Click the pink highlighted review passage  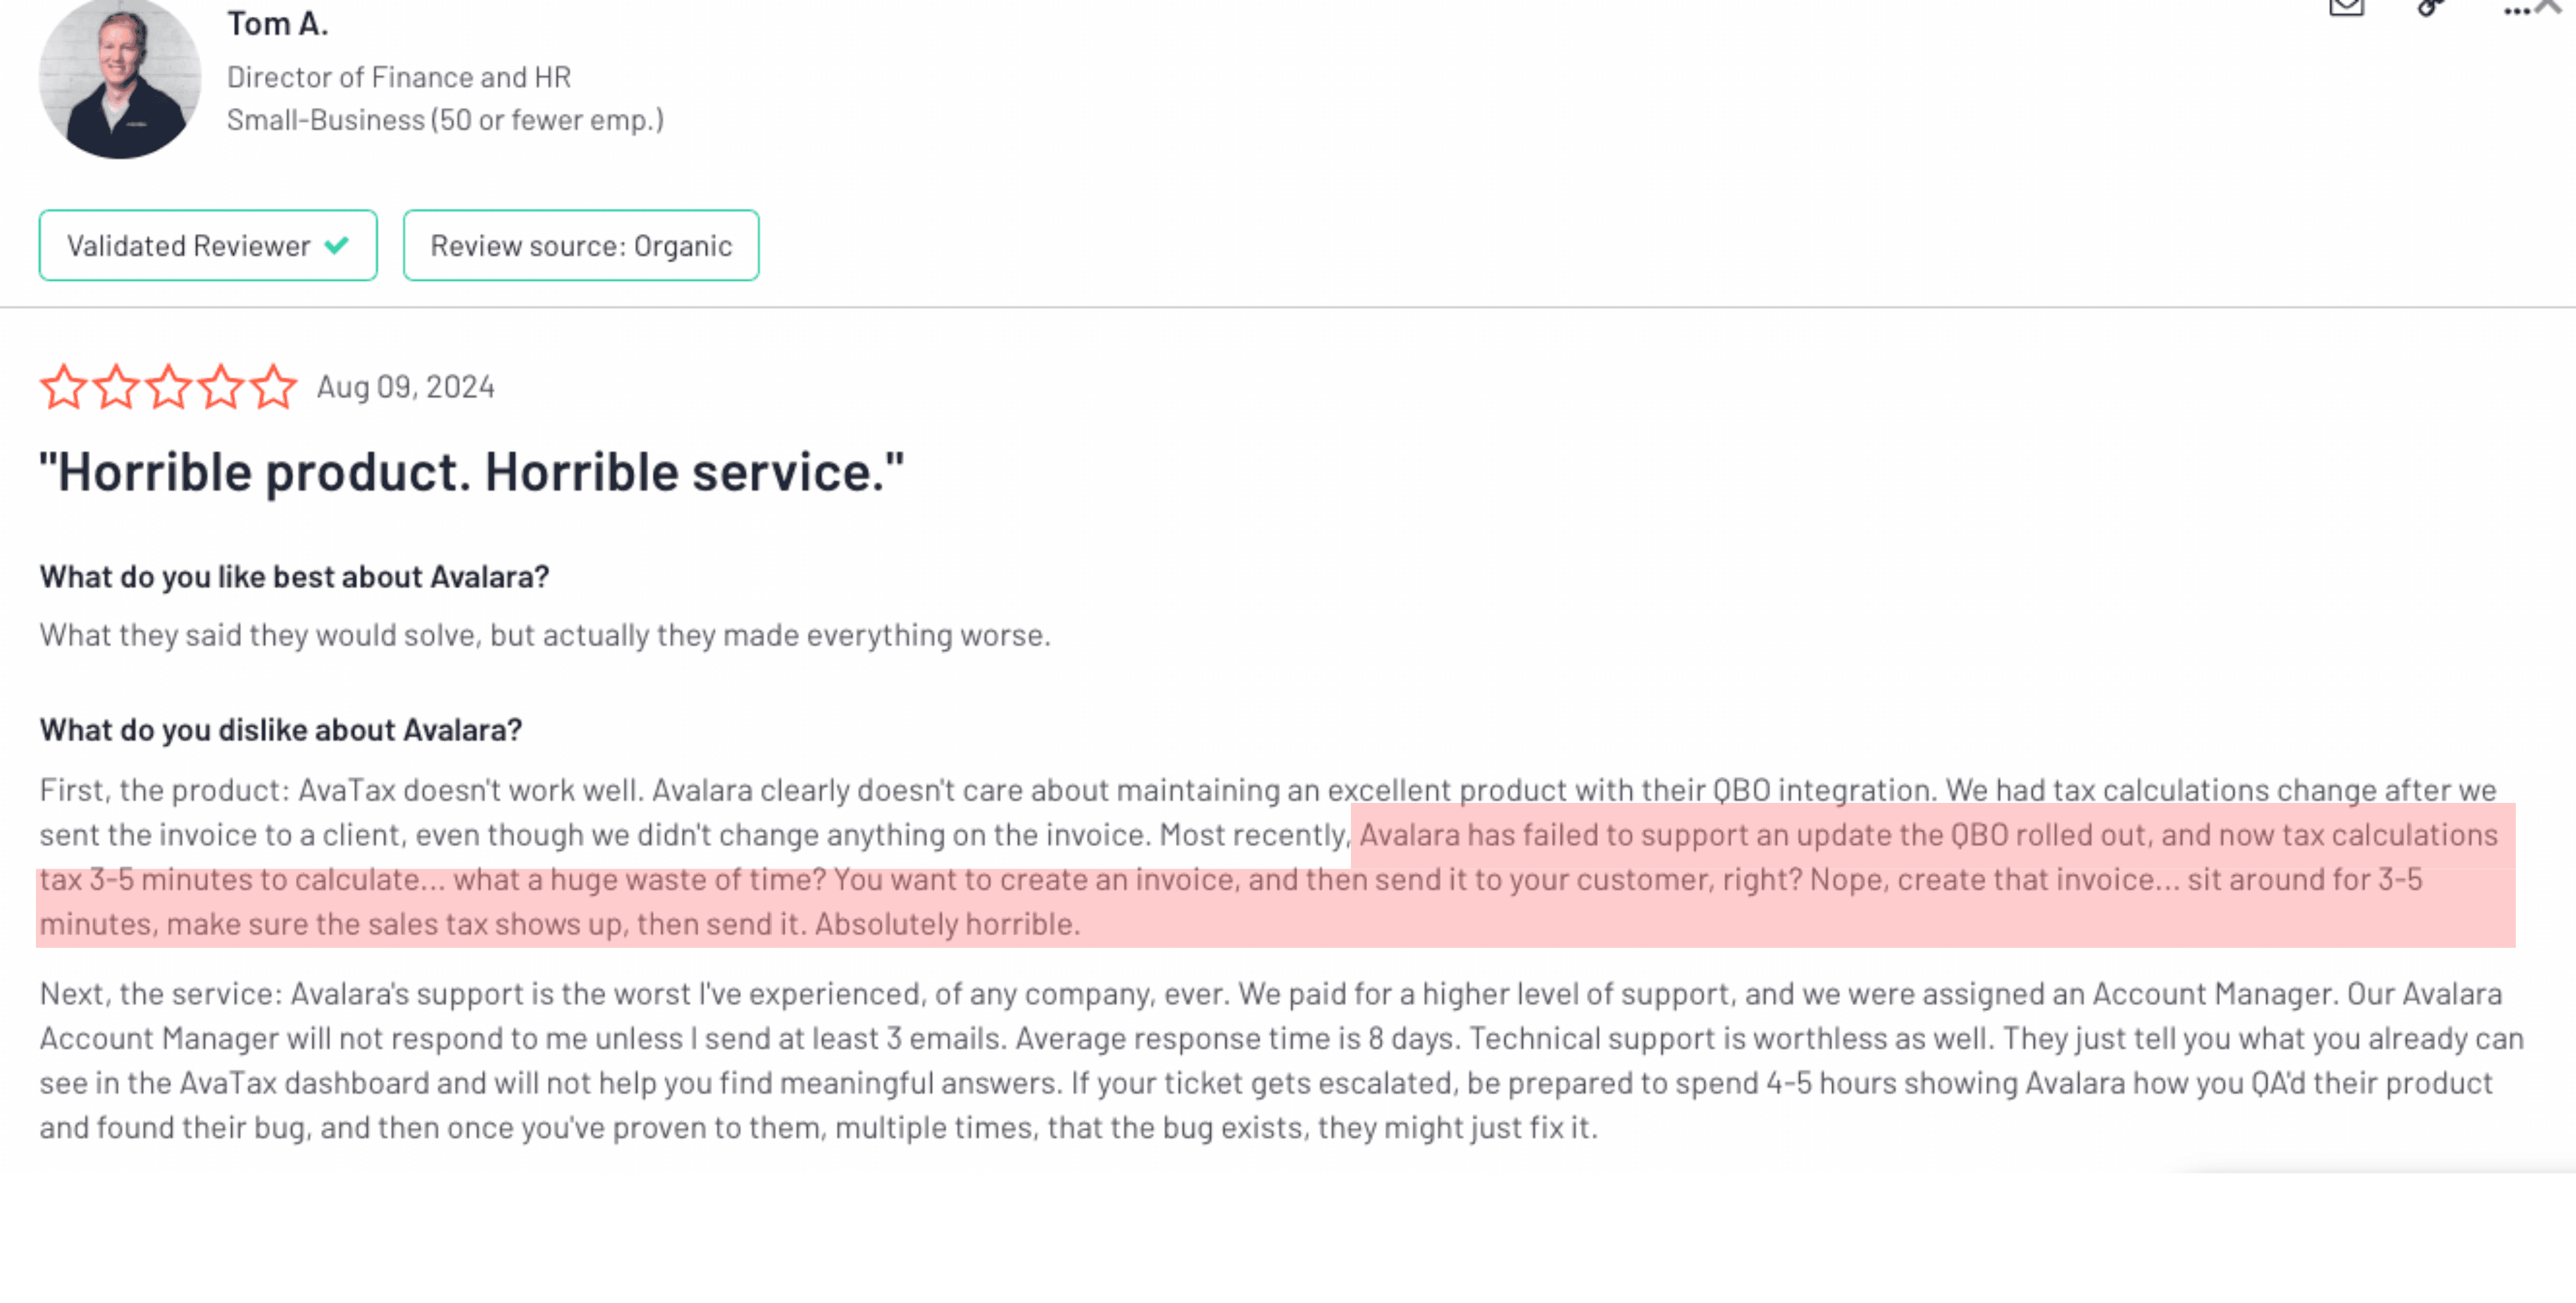pos(1200,880)
